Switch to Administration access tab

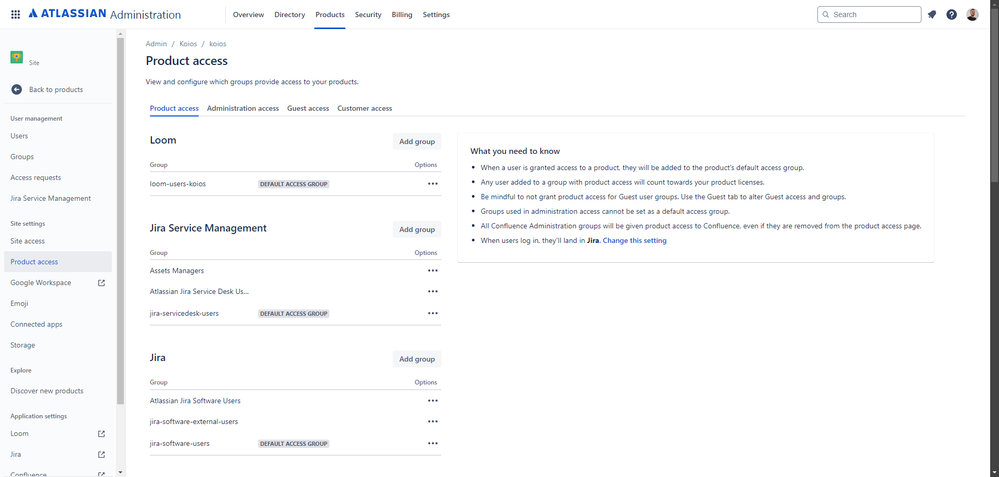243,108
